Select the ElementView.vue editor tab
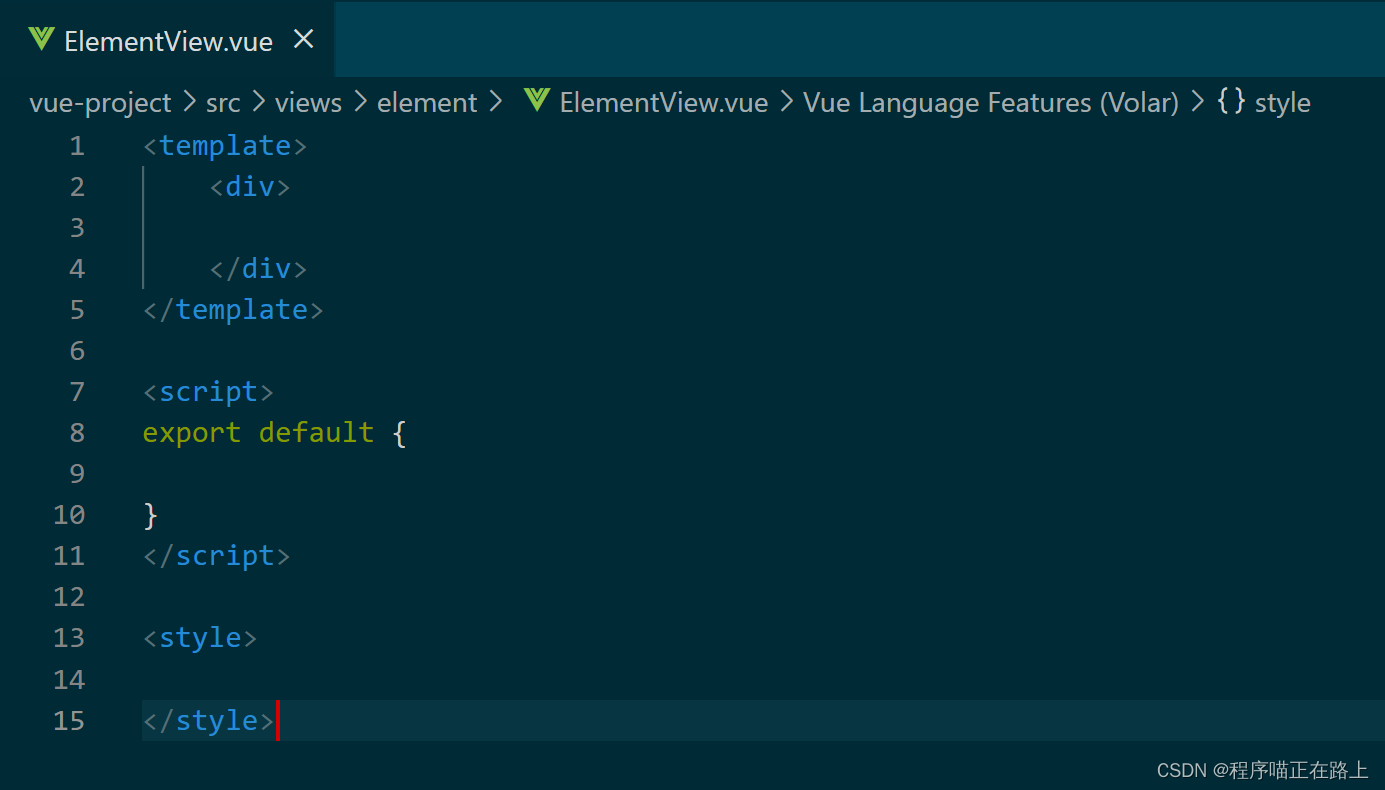The height and width of the screenshot is (790, 1385). coord(168,40)
